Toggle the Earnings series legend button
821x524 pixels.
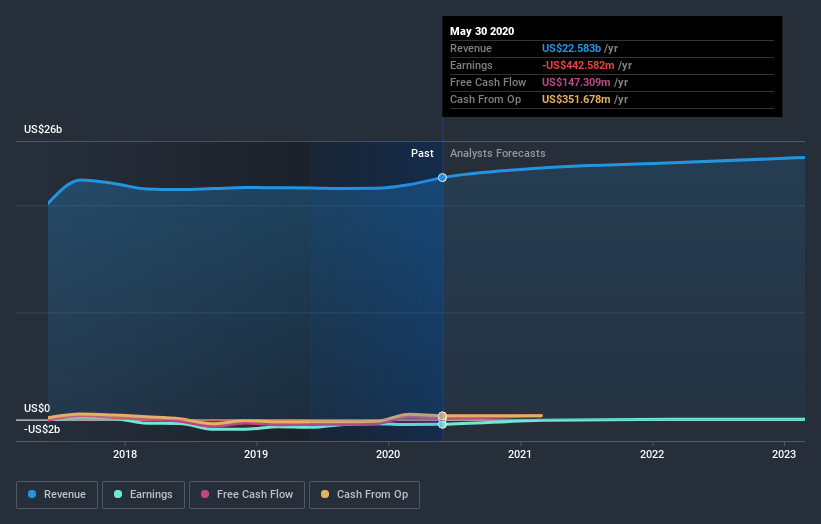click(x=143, y=495)
